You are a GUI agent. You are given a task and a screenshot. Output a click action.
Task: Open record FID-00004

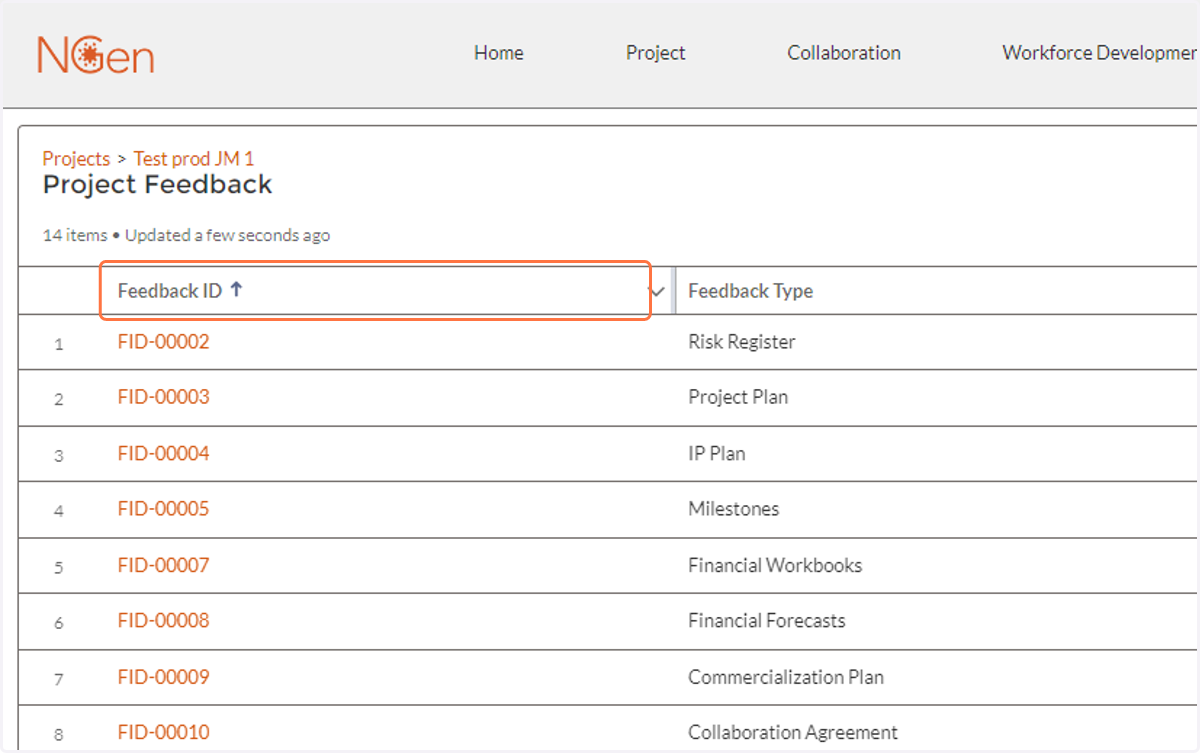163,454
